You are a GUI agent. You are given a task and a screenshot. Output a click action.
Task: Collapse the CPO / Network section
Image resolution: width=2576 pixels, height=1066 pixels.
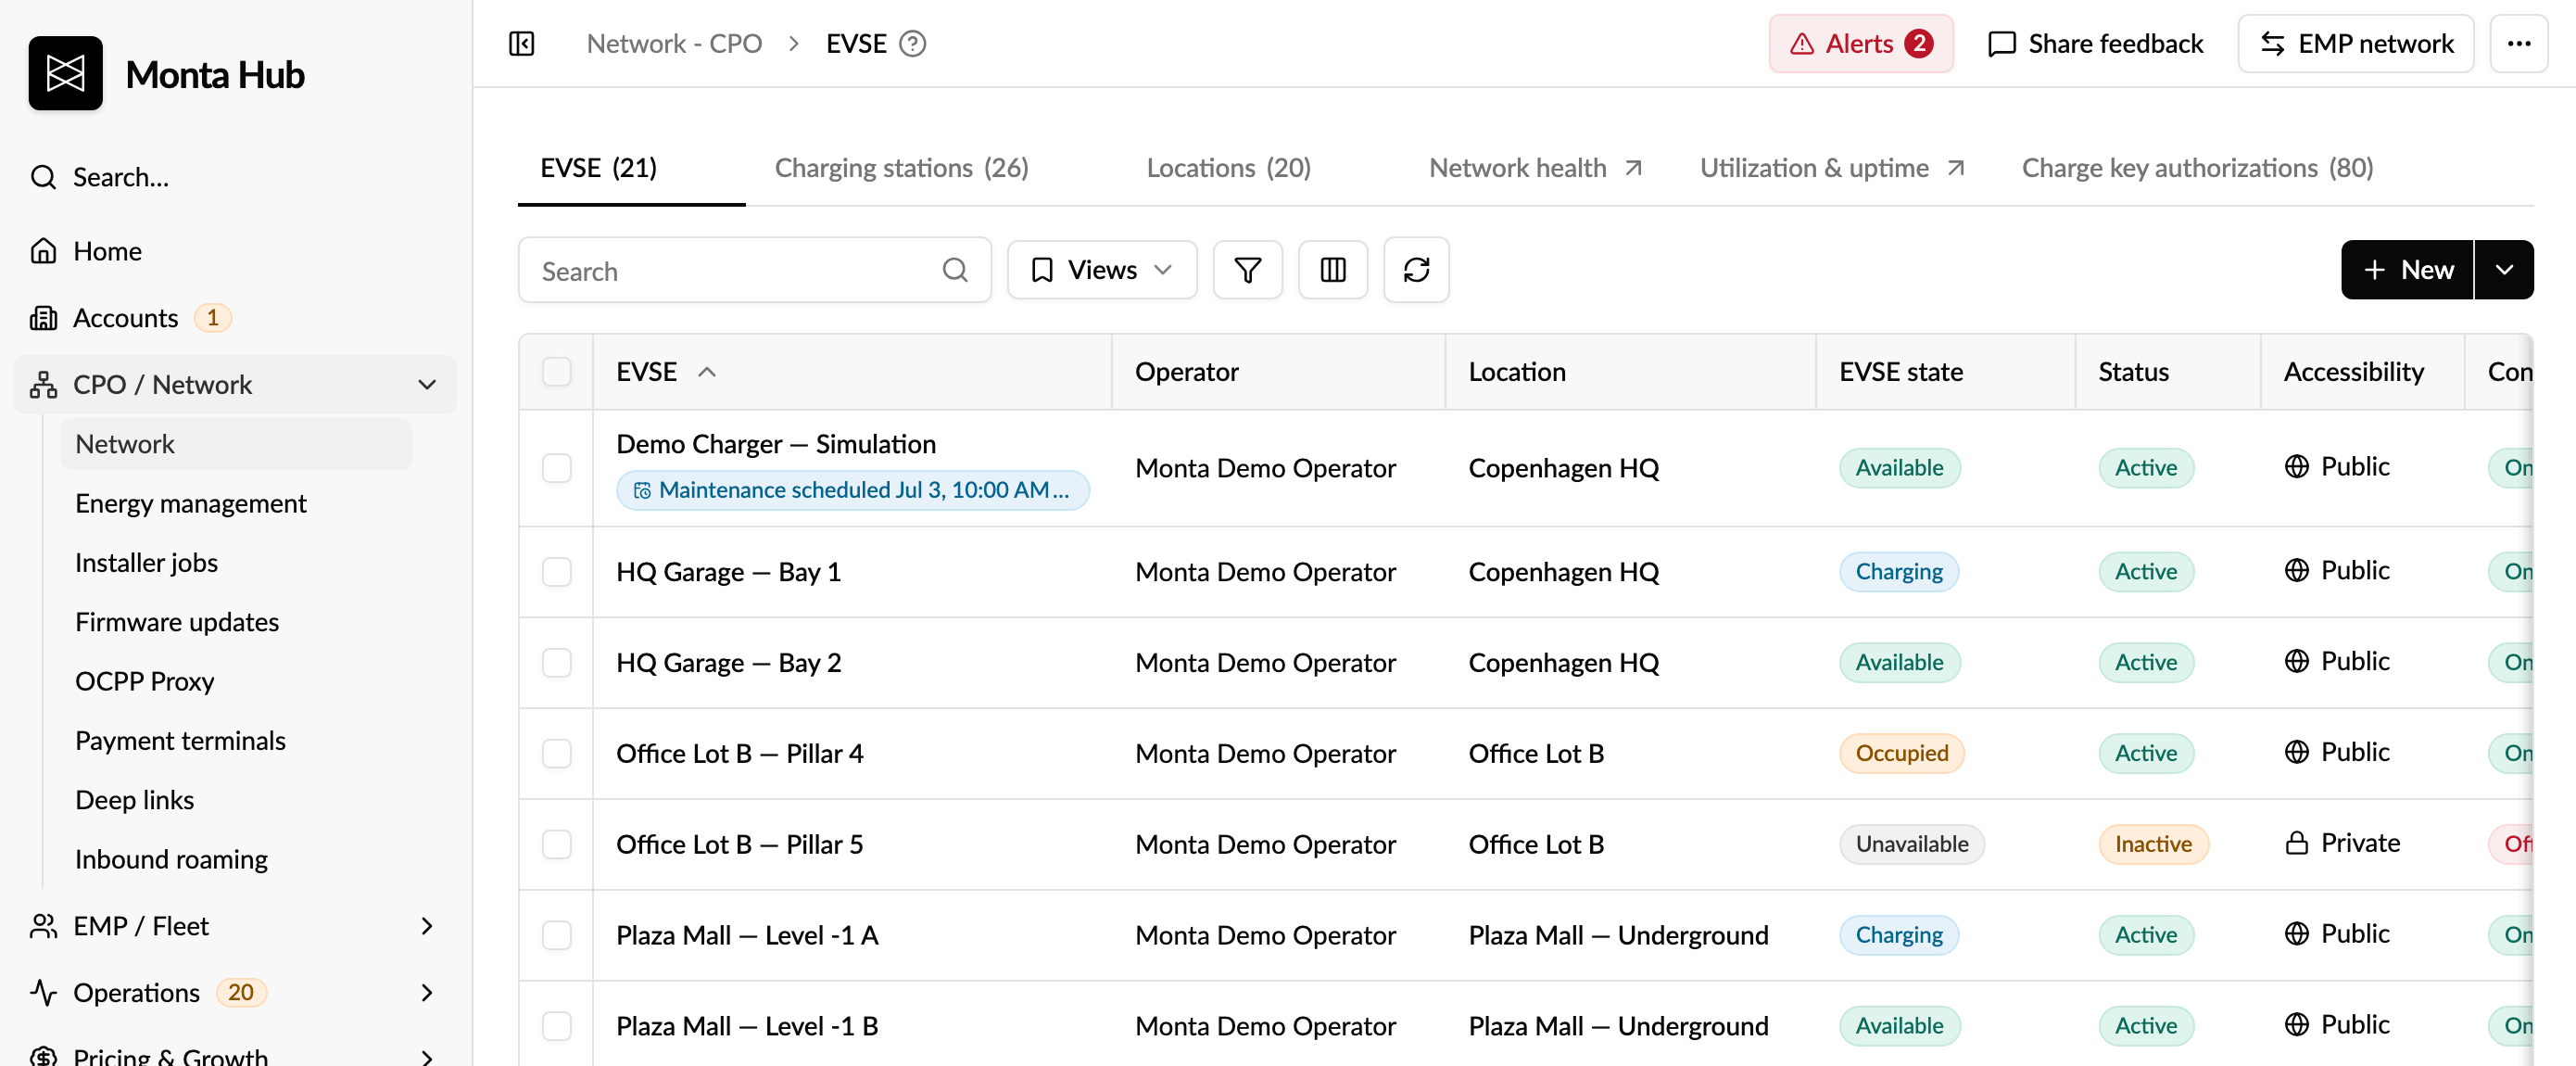tap(427, 385)
